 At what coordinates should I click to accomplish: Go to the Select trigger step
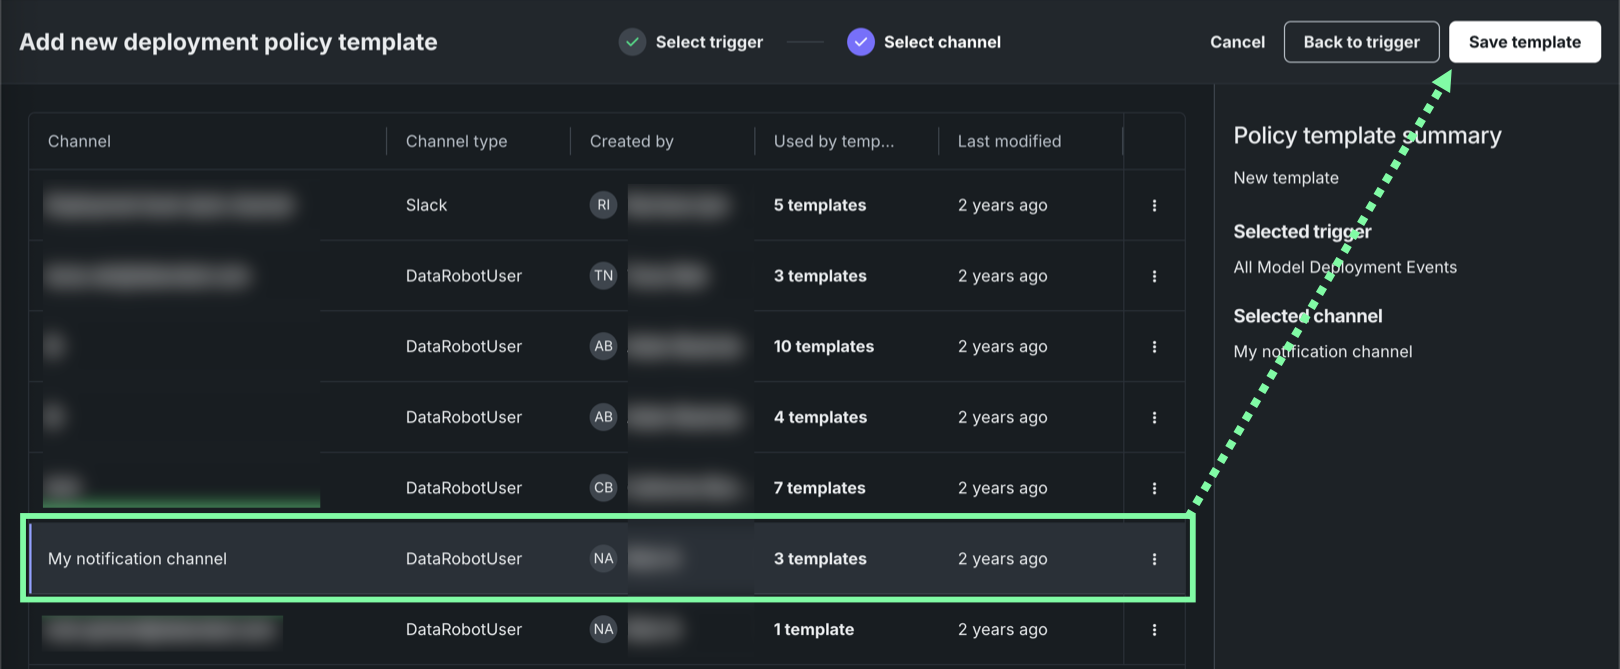pos(691,42)
